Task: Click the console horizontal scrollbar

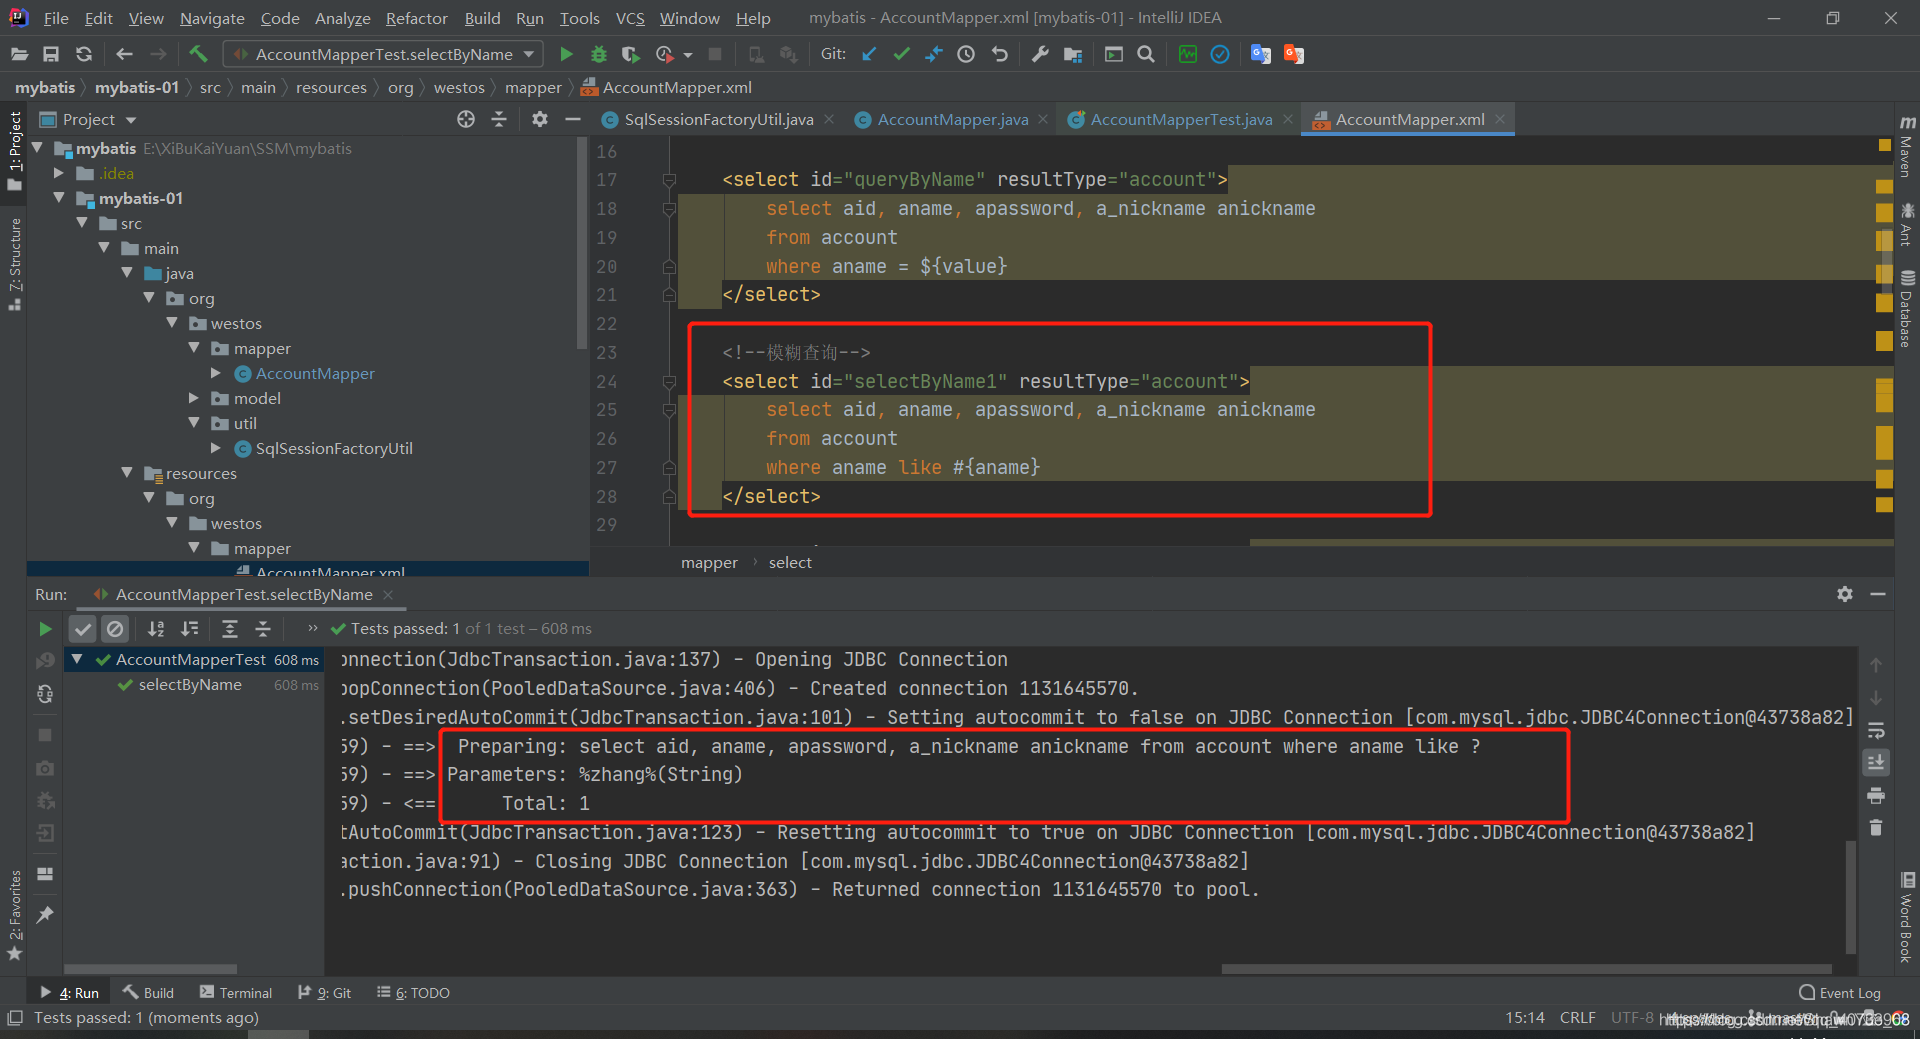Action: (x=1526, y=968)
